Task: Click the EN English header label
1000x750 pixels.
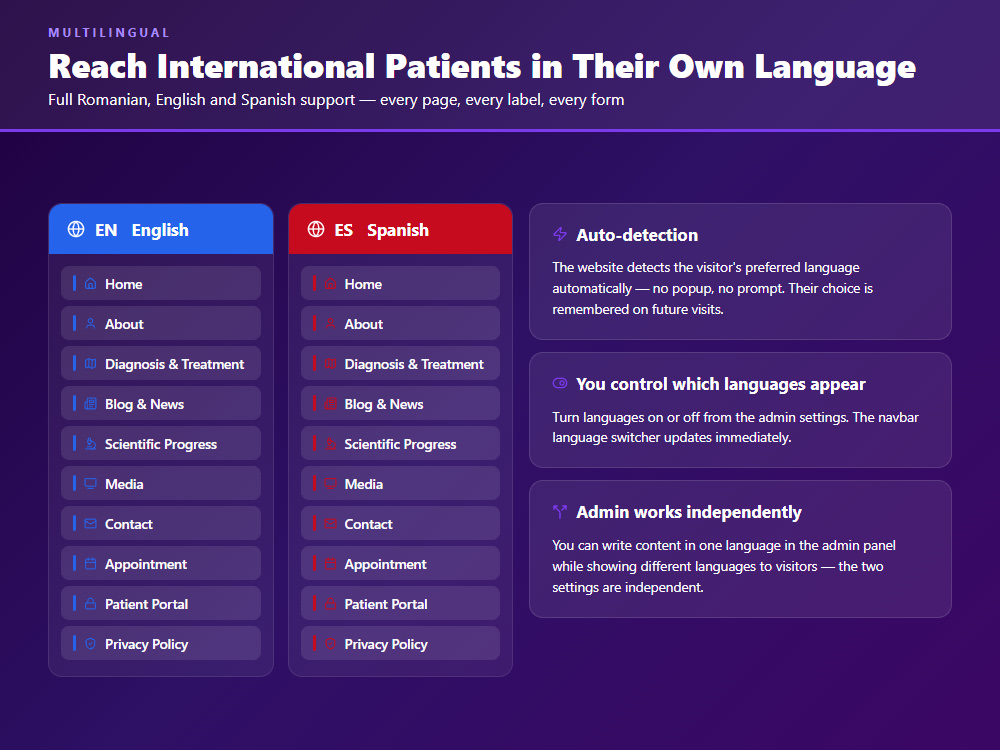Action: [x=142, y=230]
